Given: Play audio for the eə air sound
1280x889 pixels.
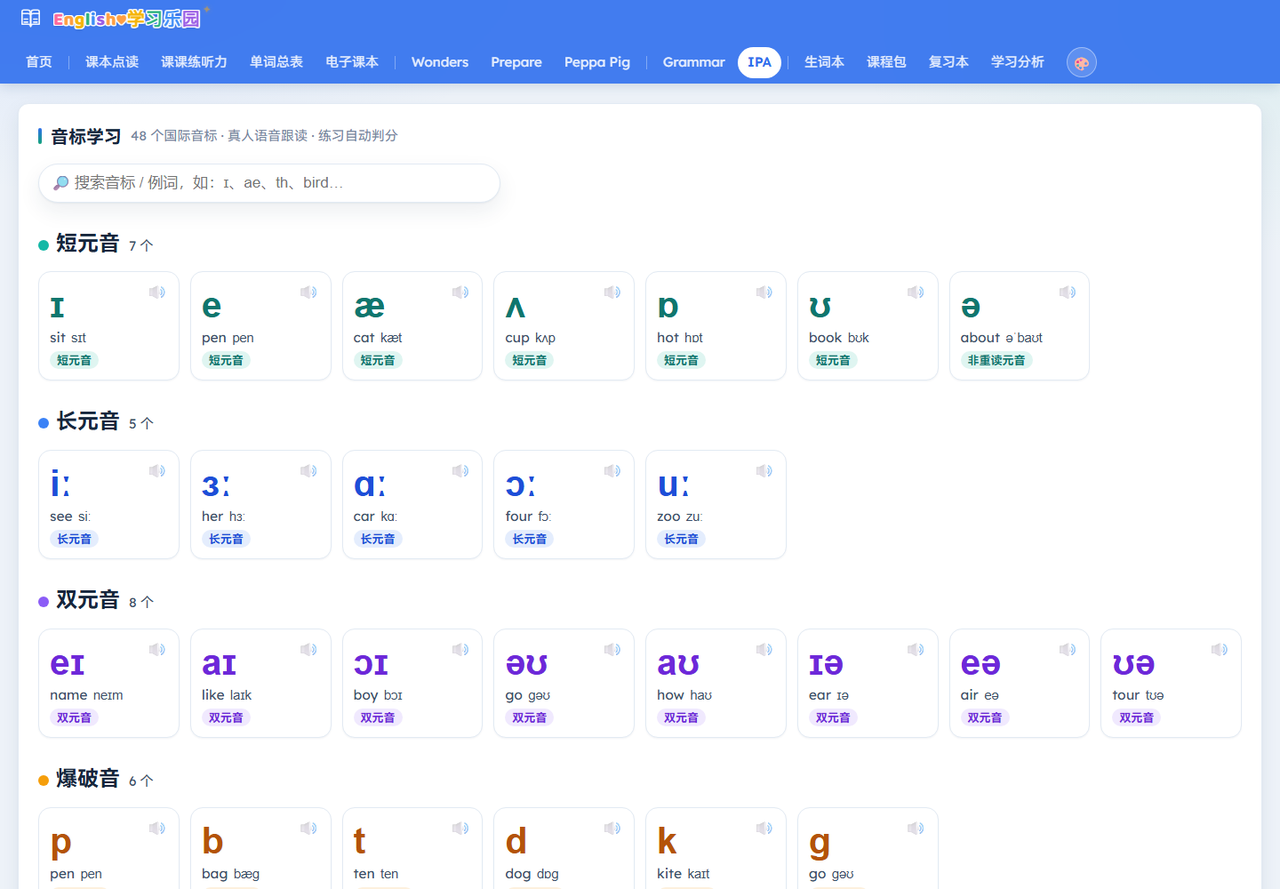Looking at the screenshot, I should [1067, 650].
